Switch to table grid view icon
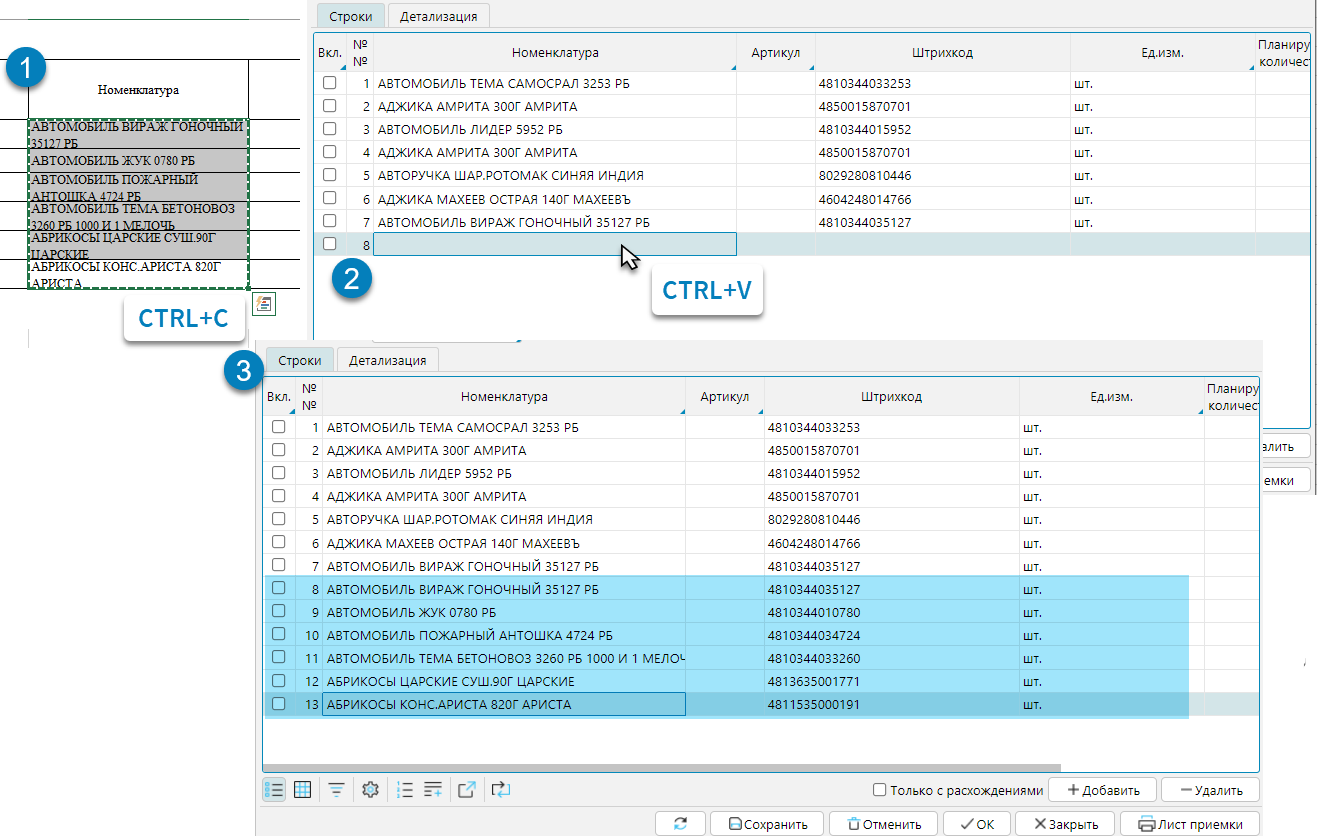1327x838 pixels. 302,790
